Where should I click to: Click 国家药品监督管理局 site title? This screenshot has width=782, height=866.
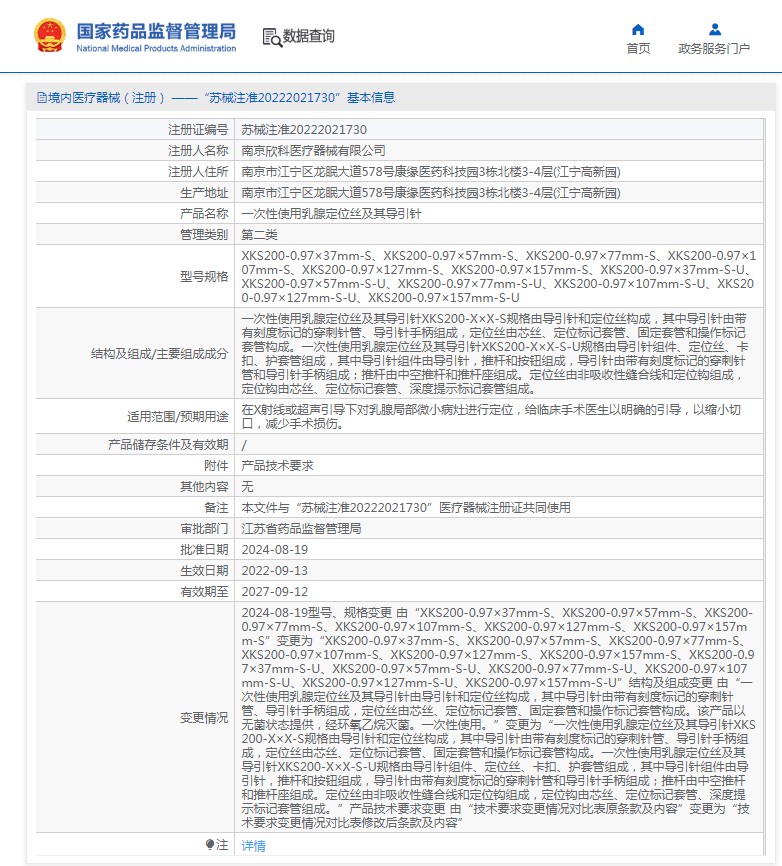[x=156, y=31]
